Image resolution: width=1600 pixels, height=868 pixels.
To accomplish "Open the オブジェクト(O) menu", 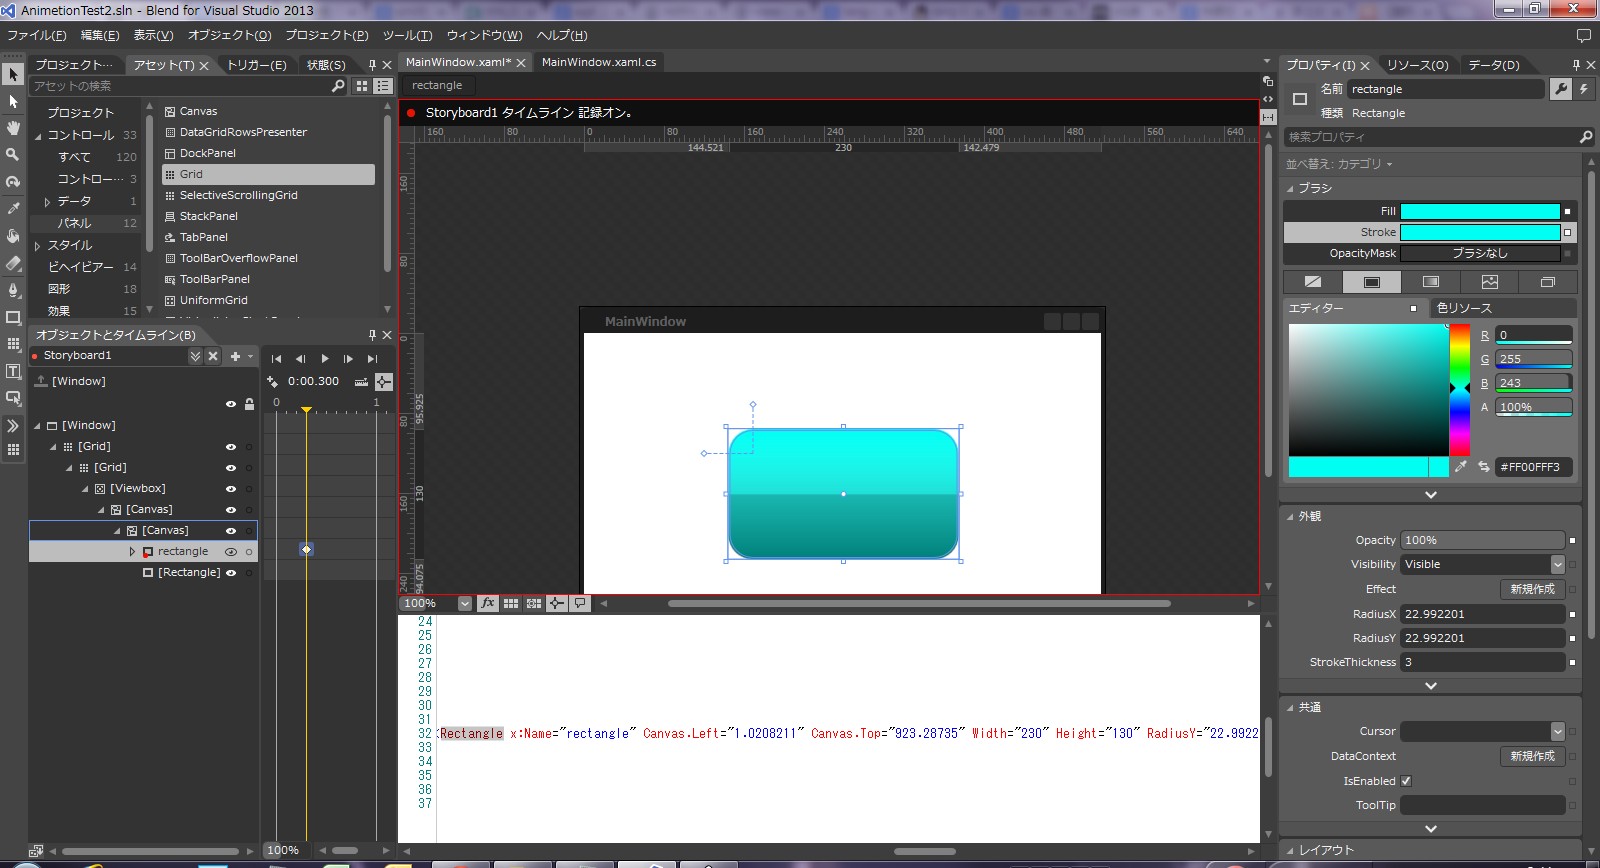I will 229,35.
